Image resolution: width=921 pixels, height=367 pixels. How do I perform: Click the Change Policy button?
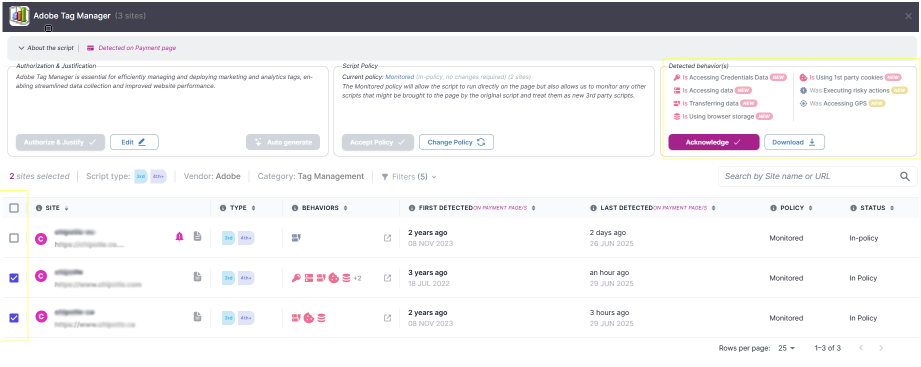click(x=456, y=142)
